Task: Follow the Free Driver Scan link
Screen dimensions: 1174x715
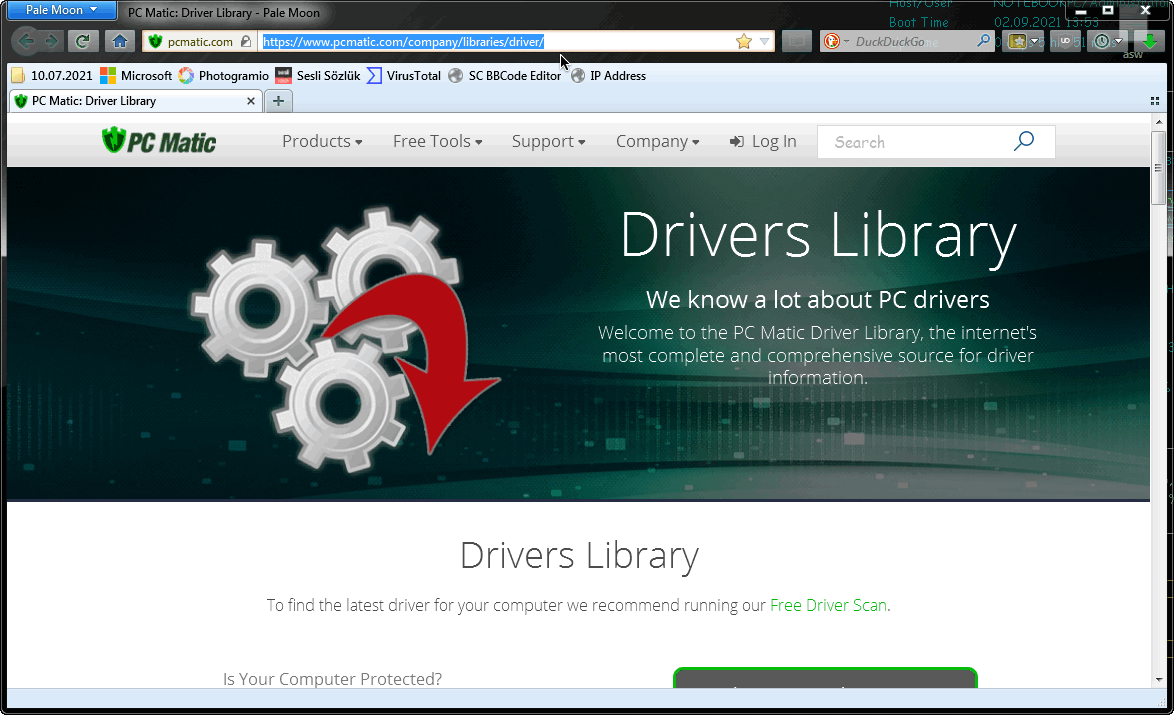Action: (x=828, y=605)
